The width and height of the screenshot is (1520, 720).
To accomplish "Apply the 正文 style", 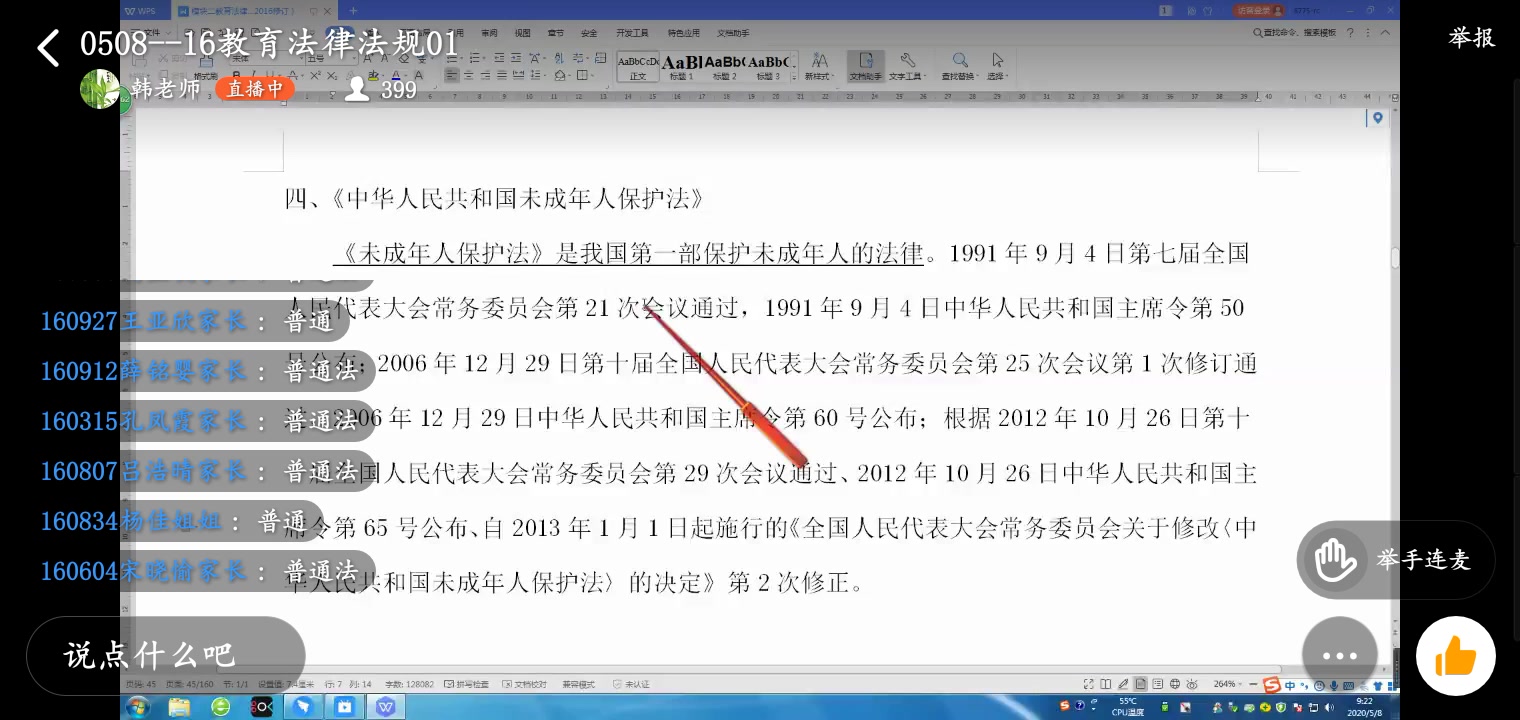I will (x=637, y=66).
